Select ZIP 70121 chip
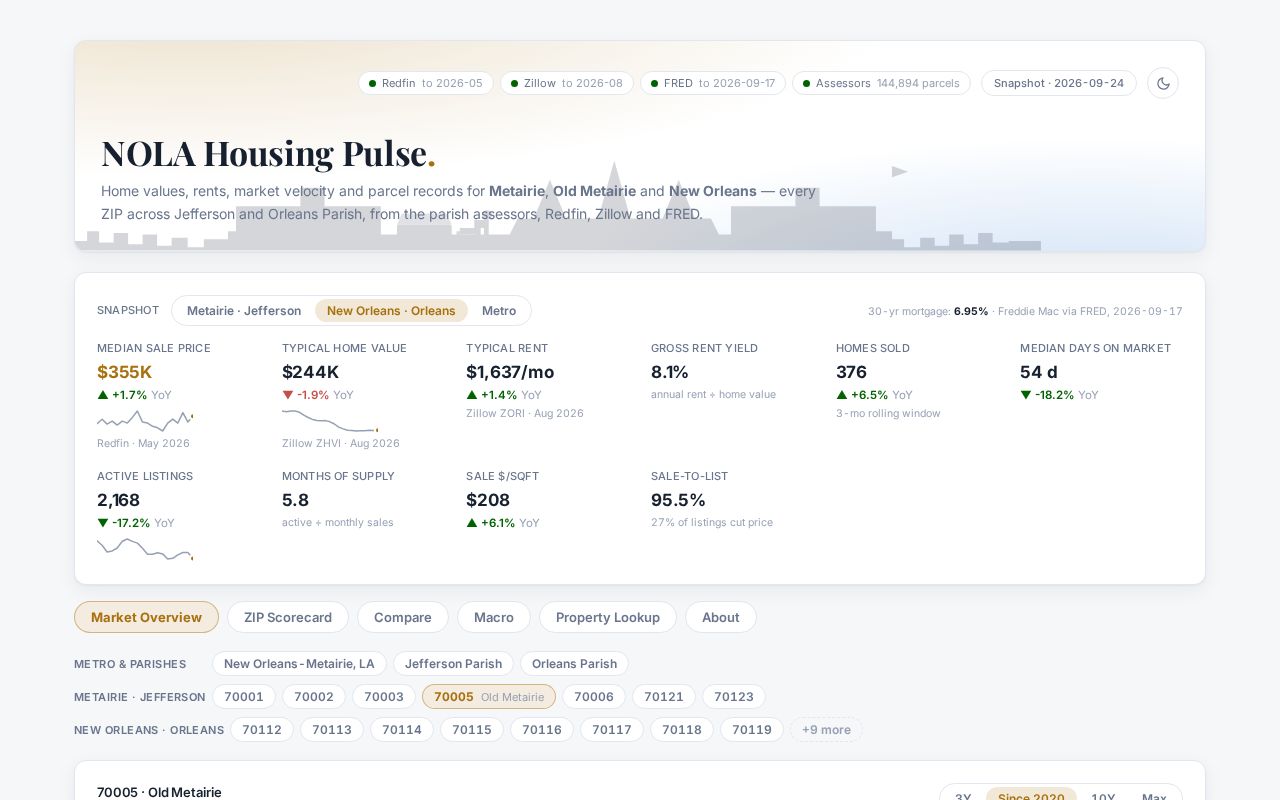1280x800 pixels. click(664, 697)
